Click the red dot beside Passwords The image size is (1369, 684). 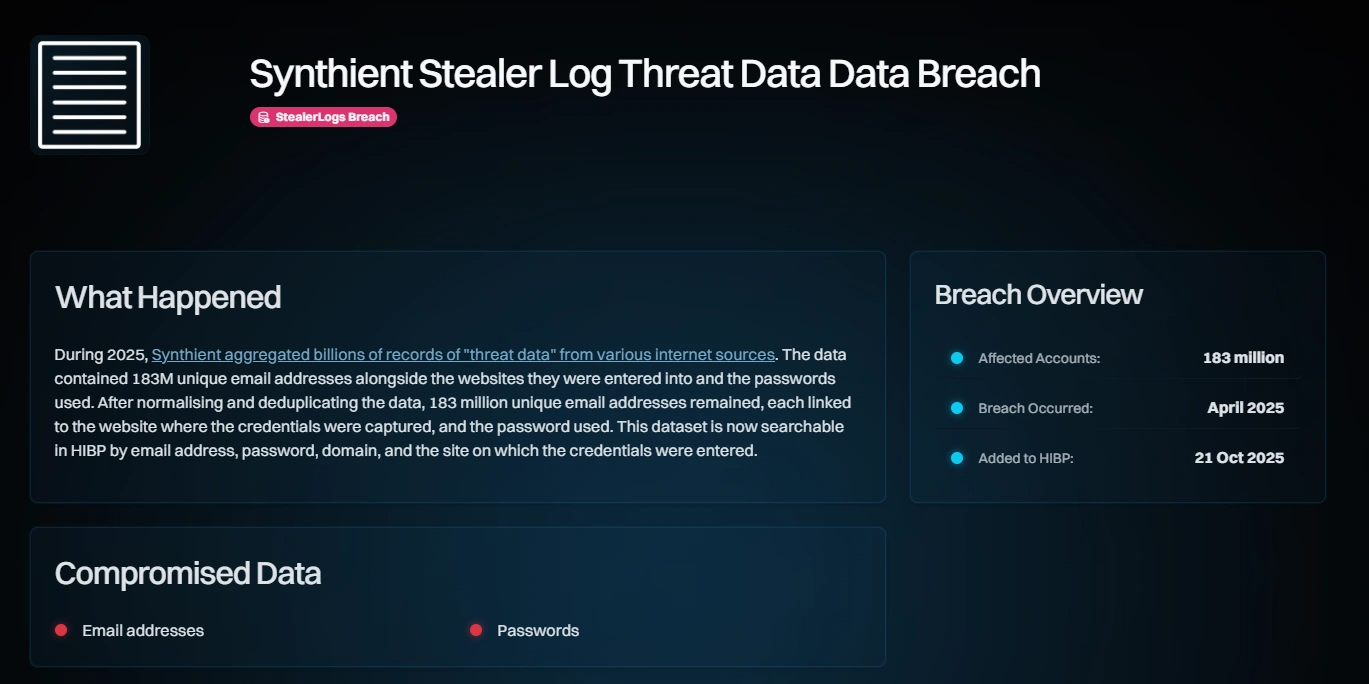[x=476, y=630]
